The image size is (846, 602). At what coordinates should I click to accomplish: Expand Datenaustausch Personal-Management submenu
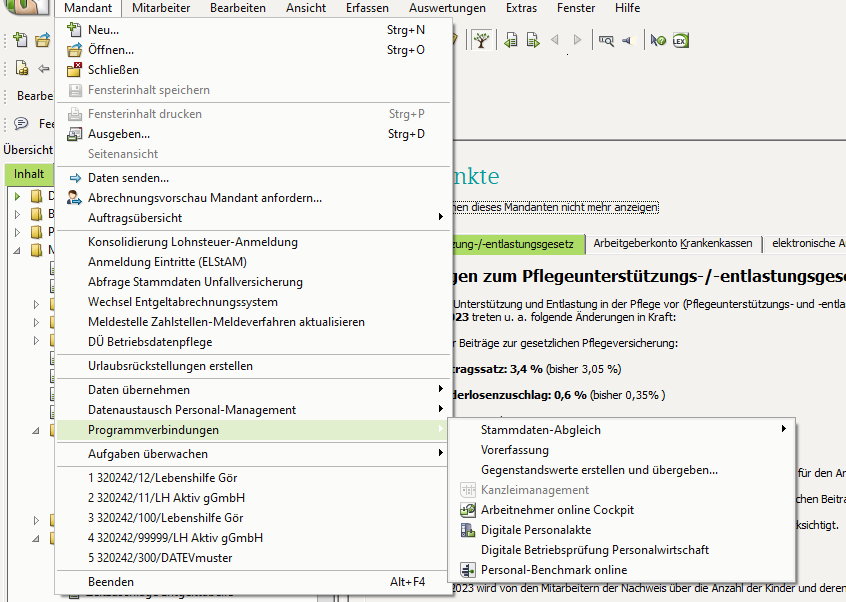tap(254, 409)
